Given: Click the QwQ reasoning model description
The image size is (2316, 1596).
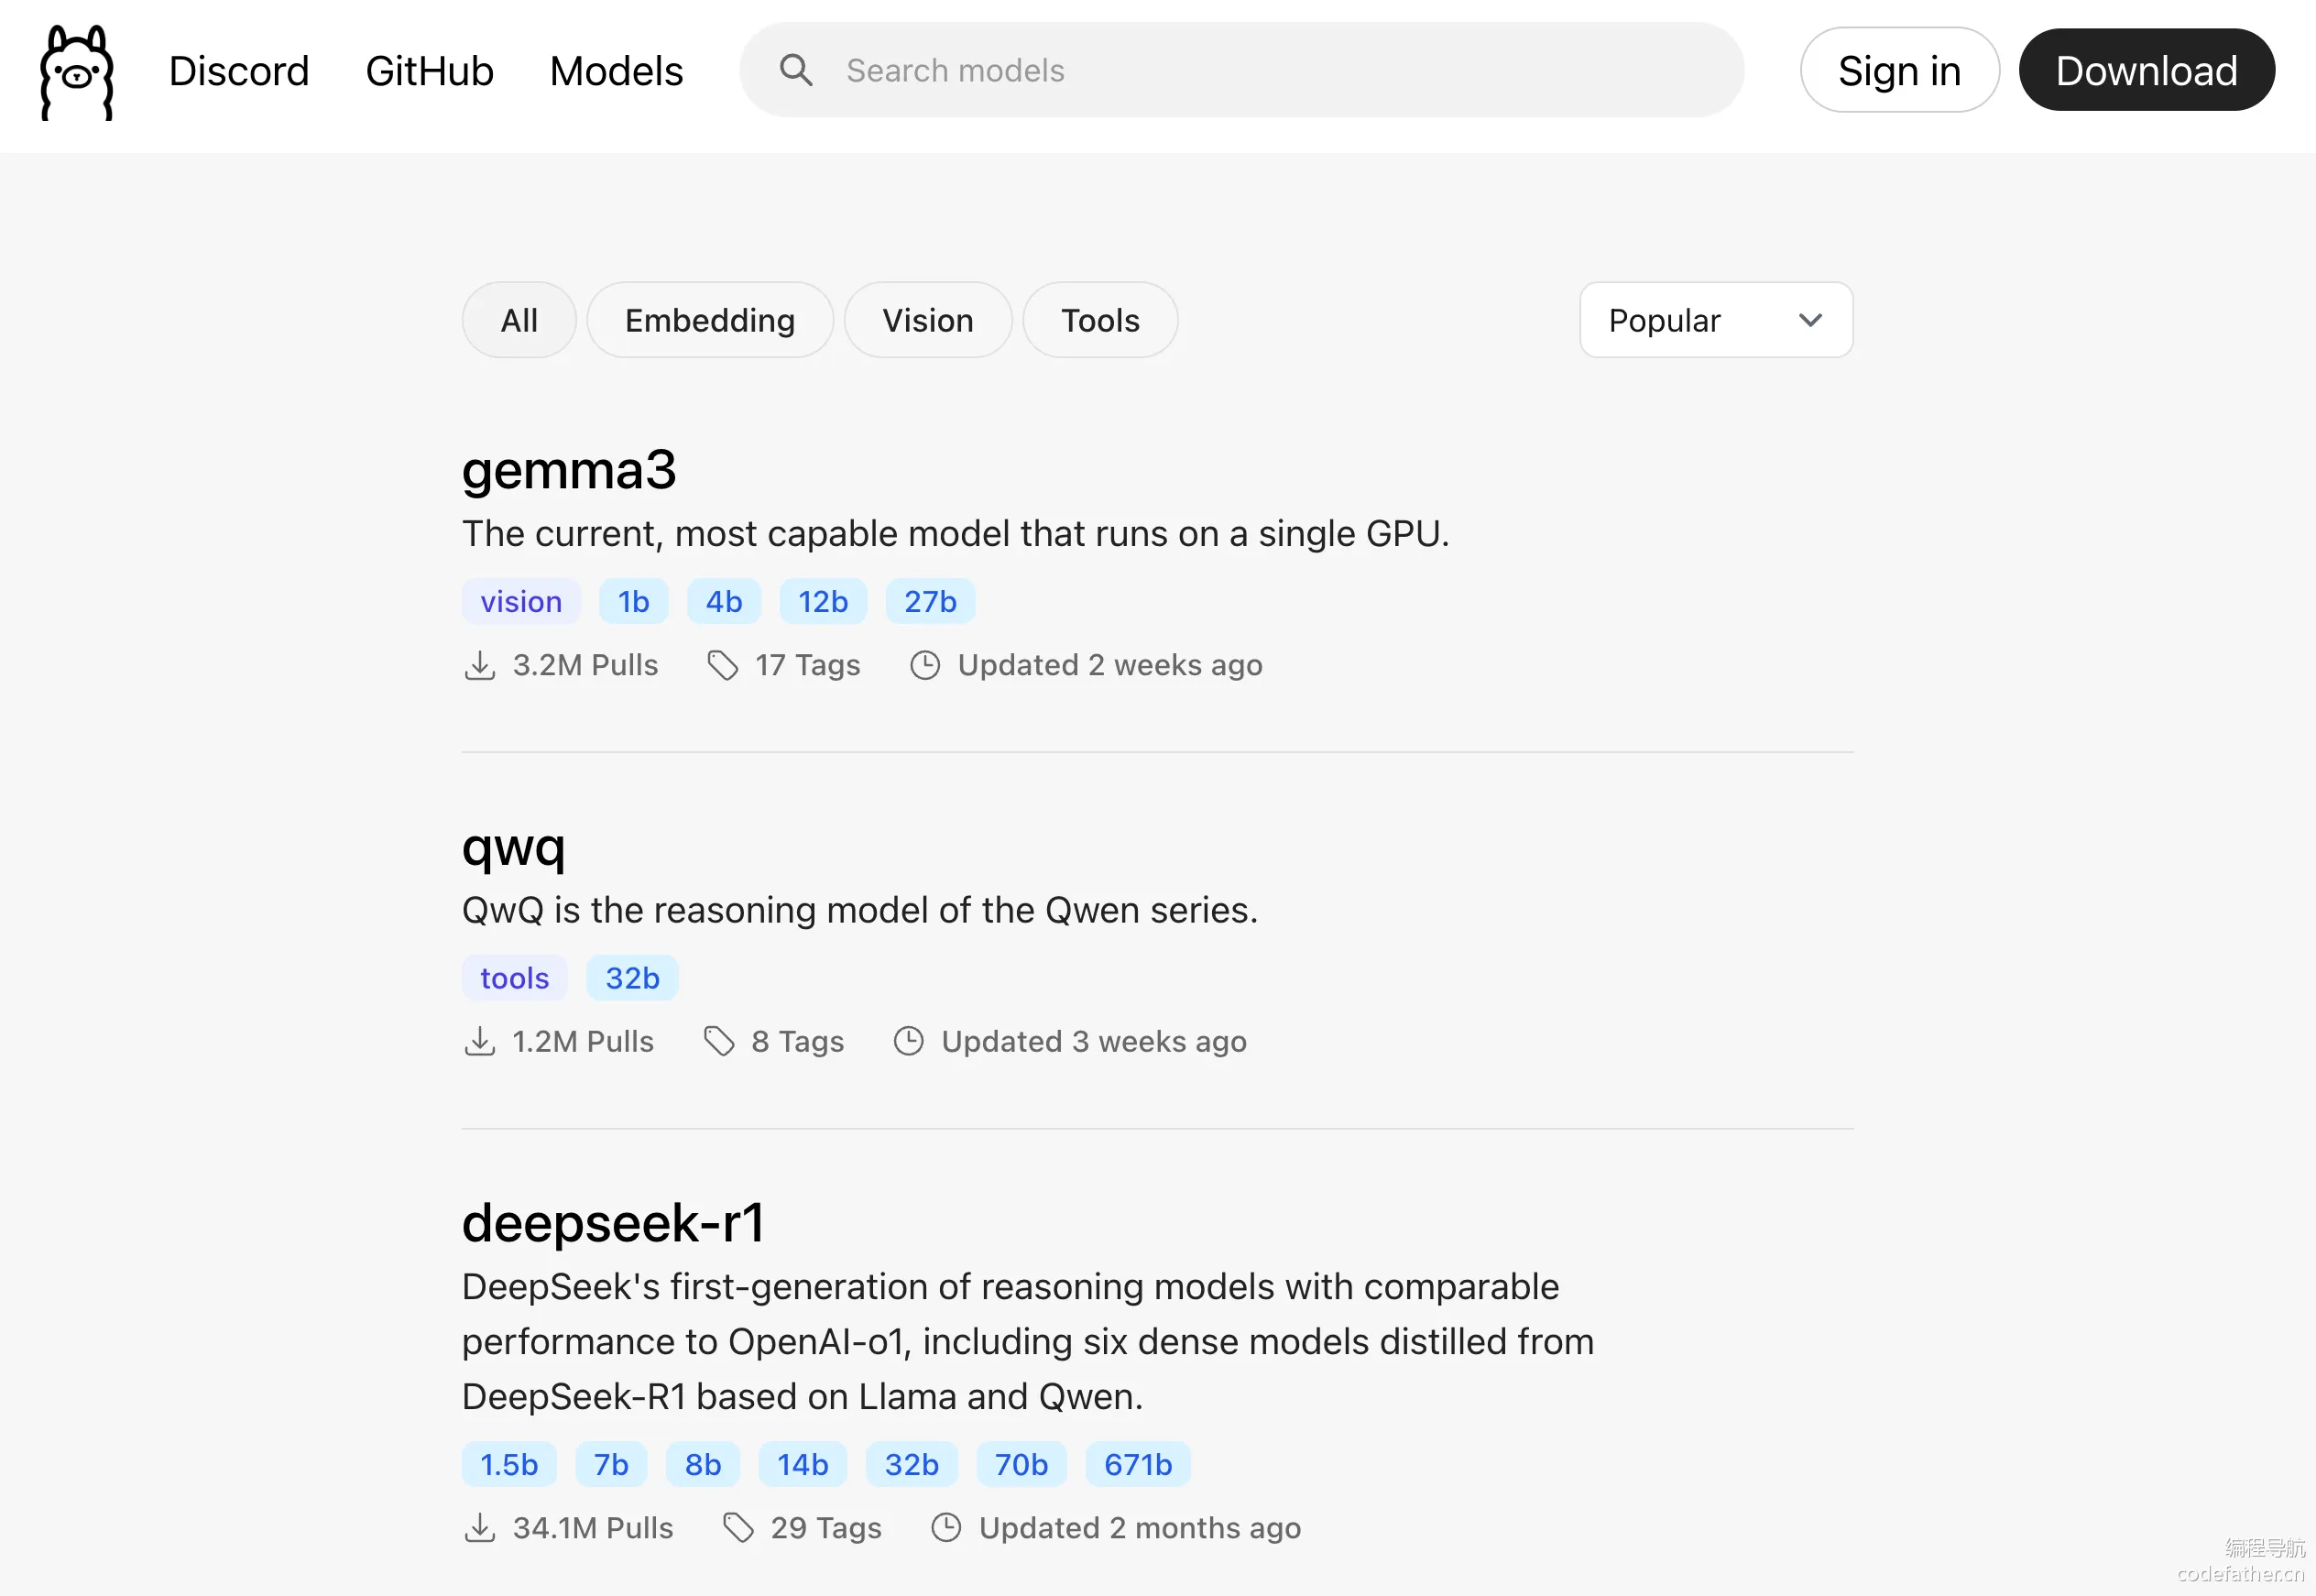Looking at the screenshot, I should click(x=860, y=910).
